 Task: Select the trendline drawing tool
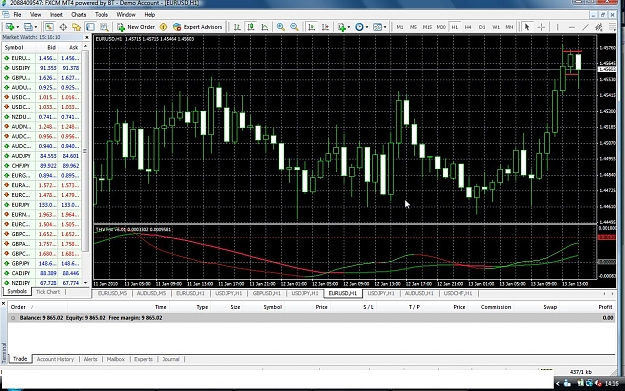coord(585,27)
